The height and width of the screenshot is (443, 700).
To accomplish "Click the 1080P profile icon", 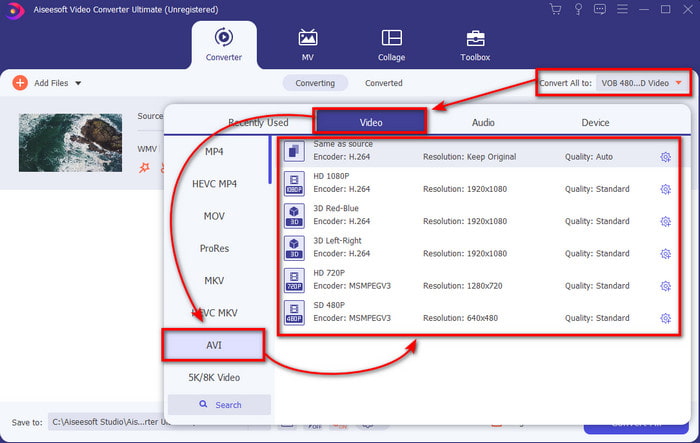I will 294,184.
